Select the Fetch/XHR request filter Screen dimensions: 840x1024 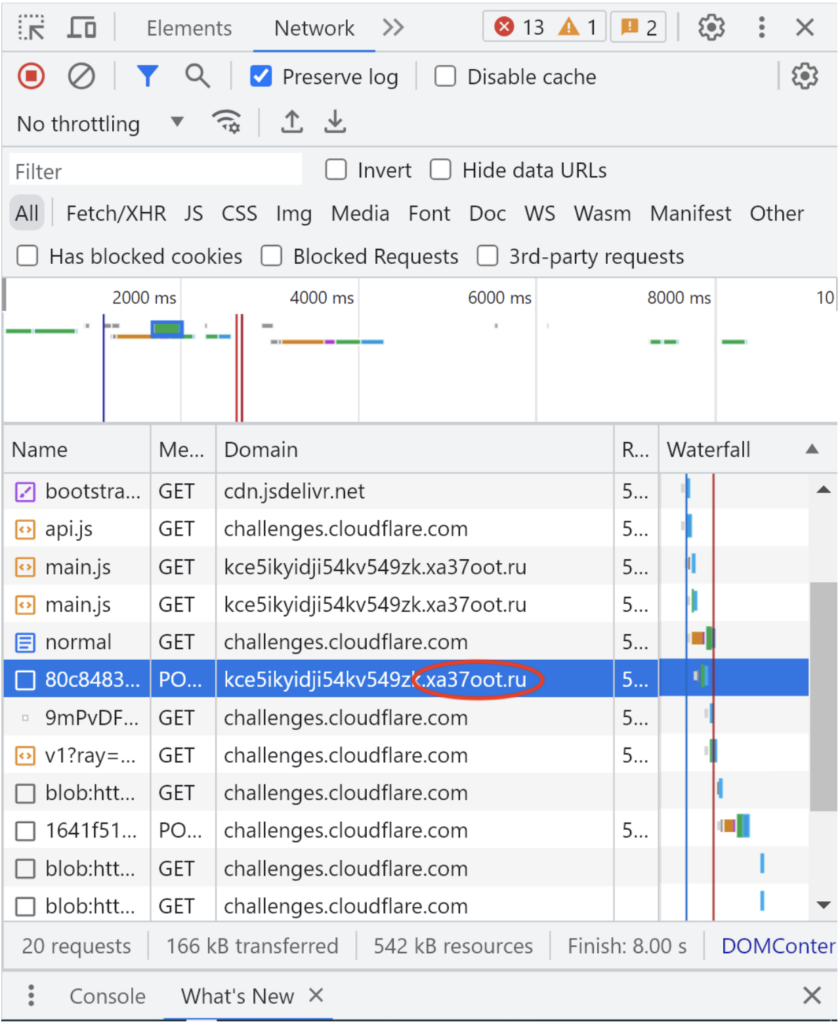(114, 213)
